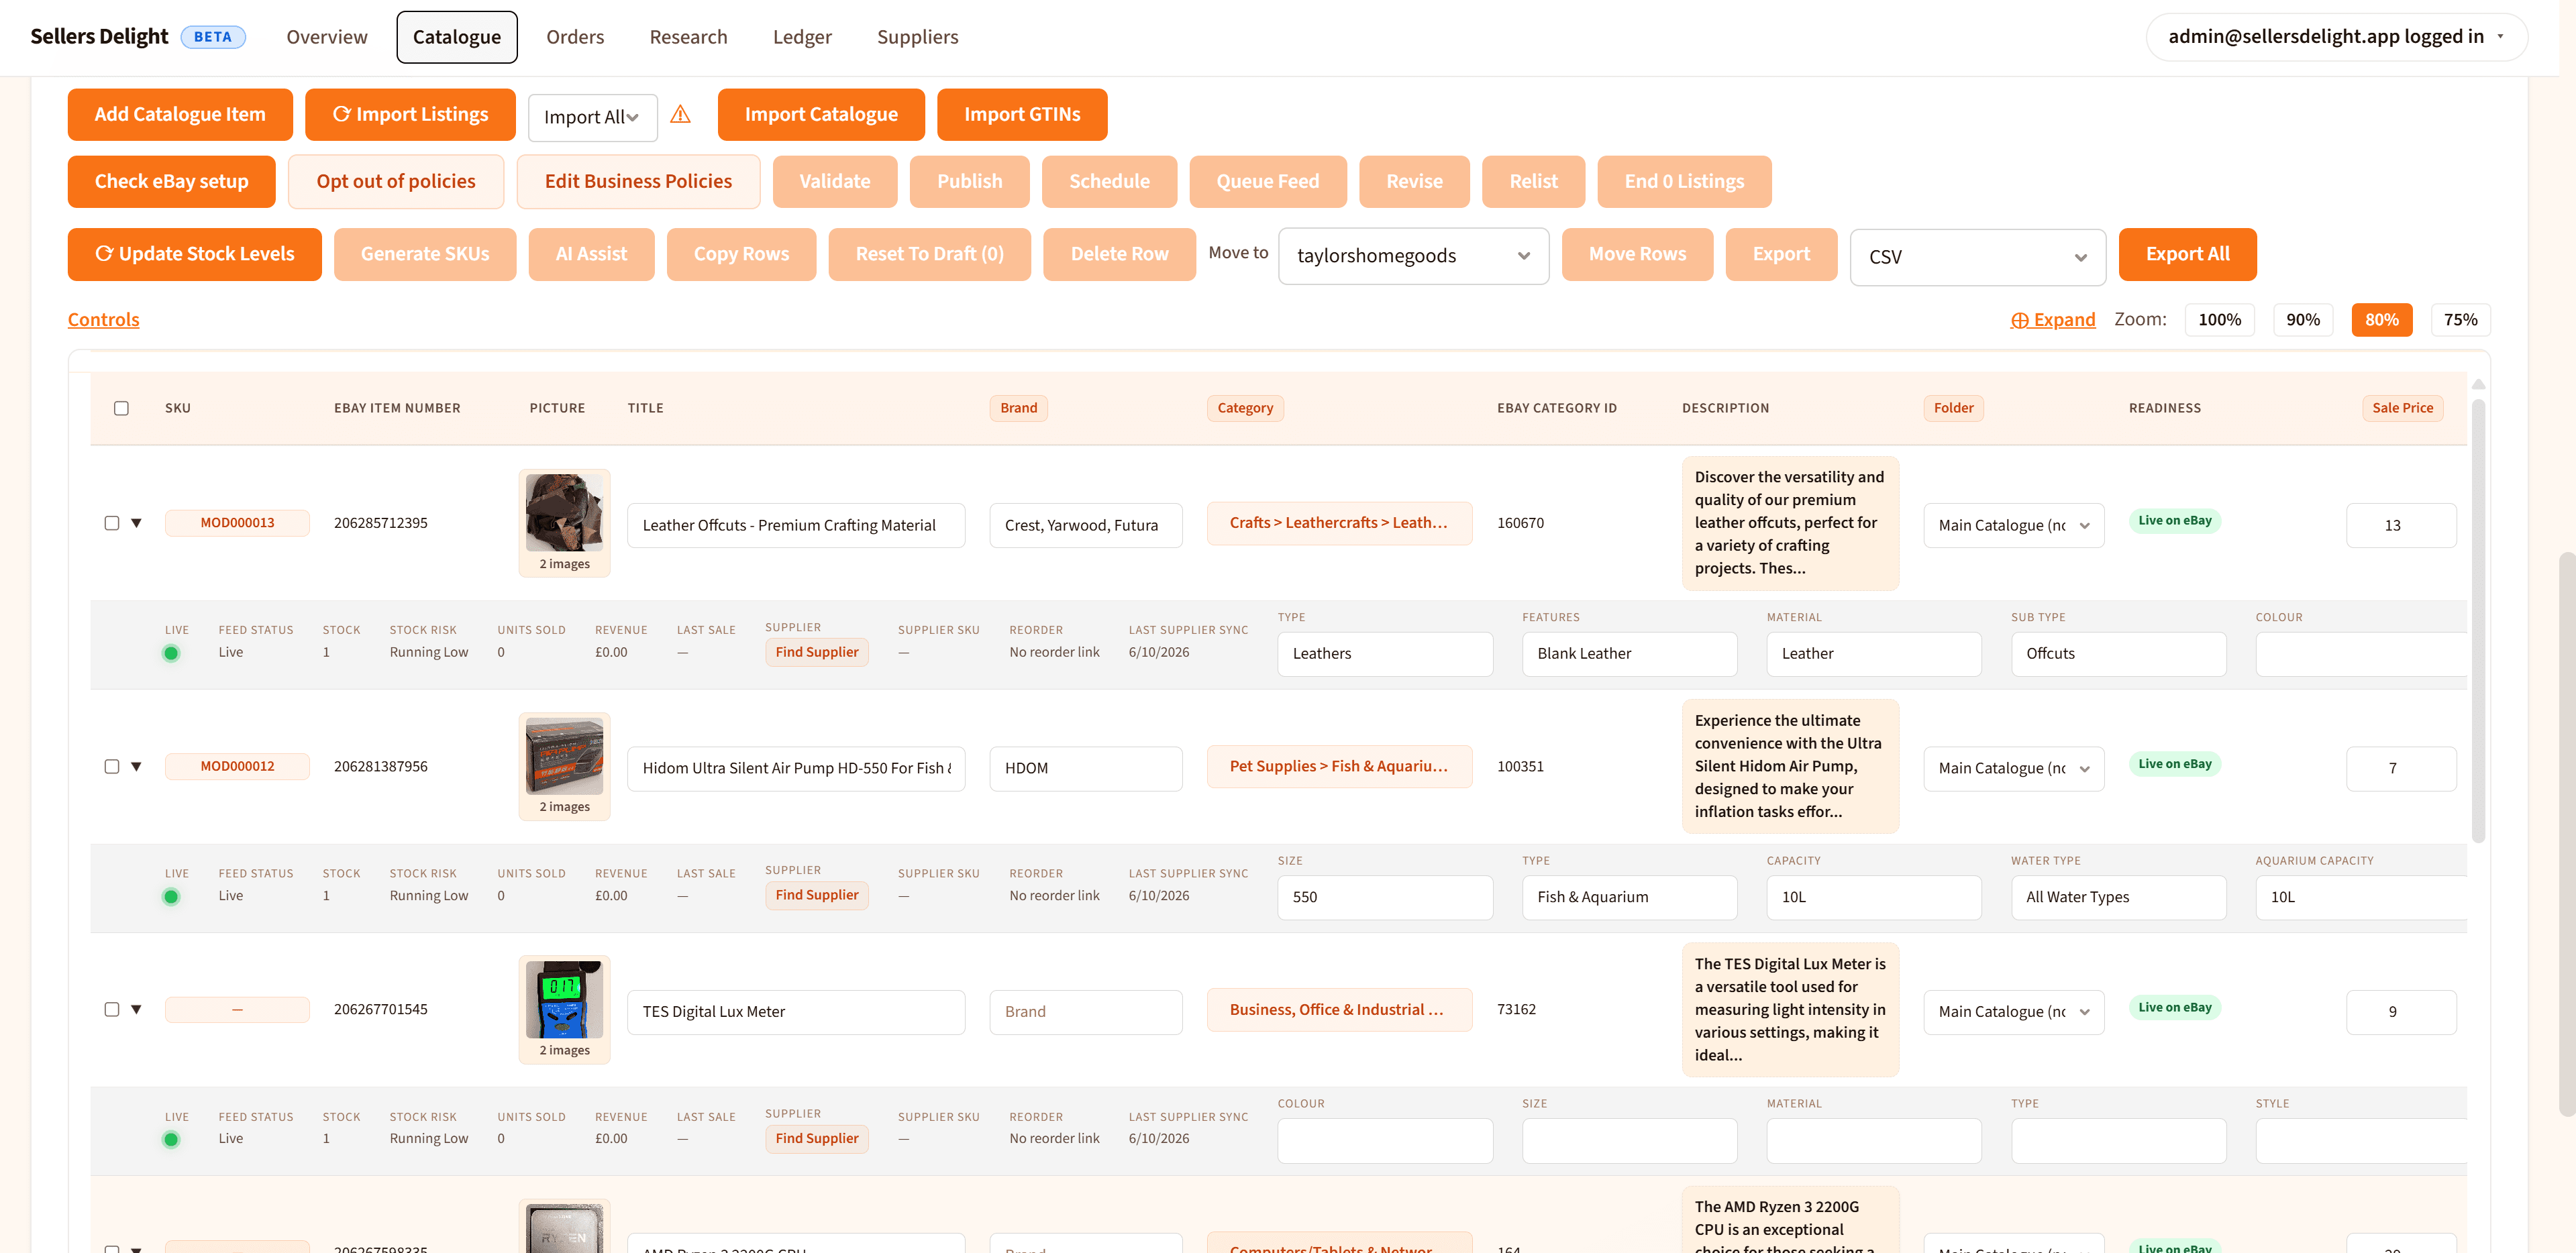
Task: Open Folder dropdown for Hidom Air Pump row
Action: pyautogui.click(x=2013, y=768)
